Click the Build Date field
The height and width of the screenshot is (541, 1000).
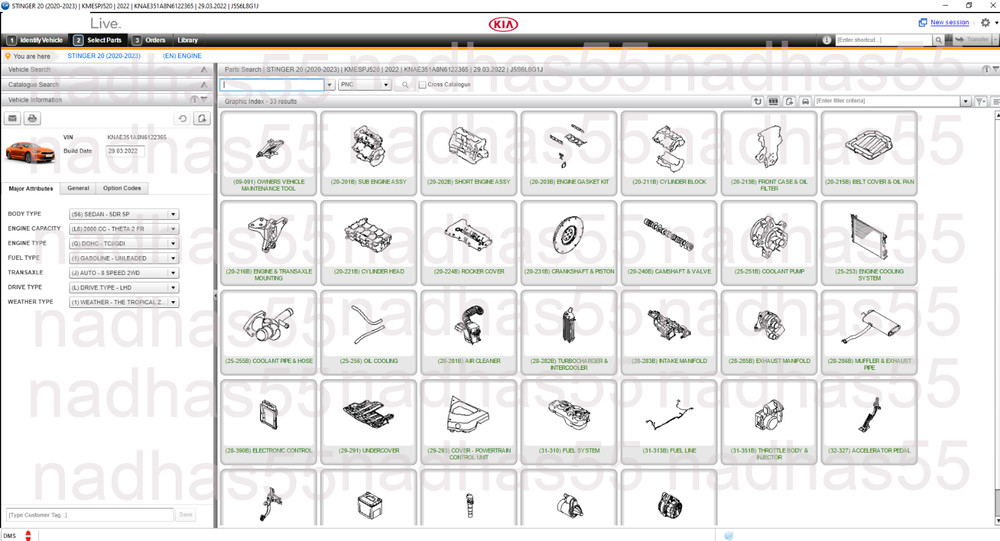[x=125, y=151]
